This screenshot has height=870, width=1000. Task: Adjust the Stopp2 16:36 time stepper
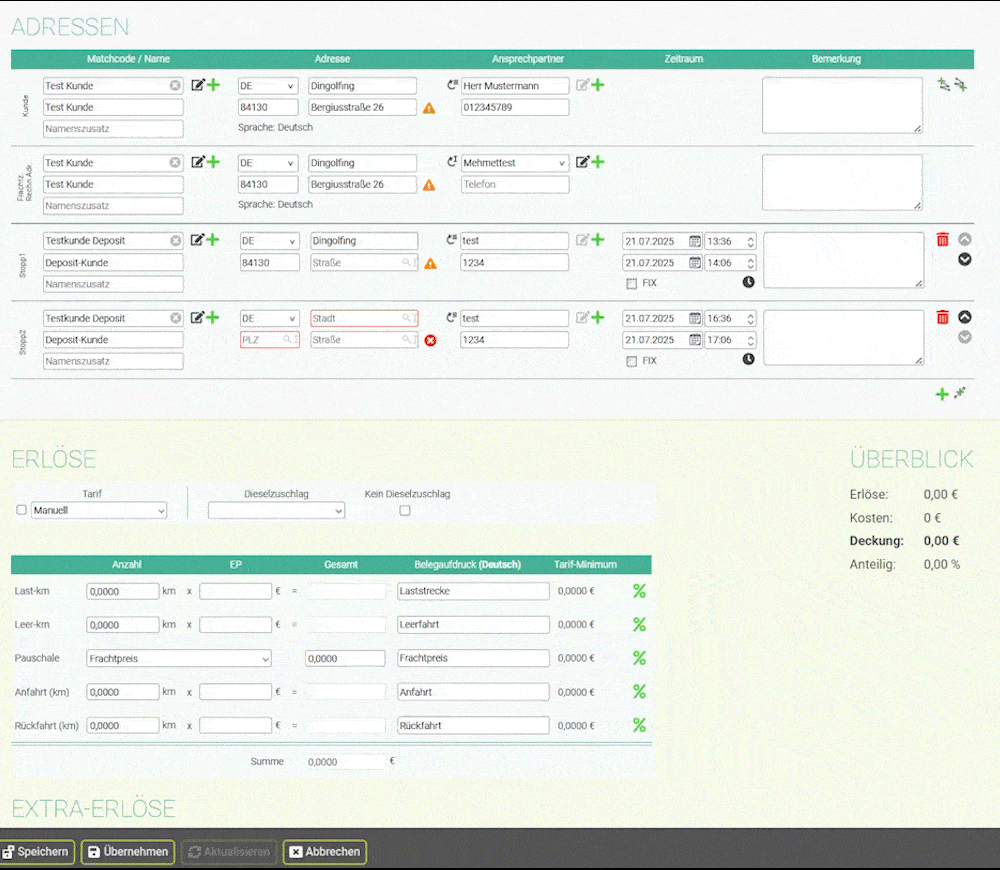tap(751, 318)
